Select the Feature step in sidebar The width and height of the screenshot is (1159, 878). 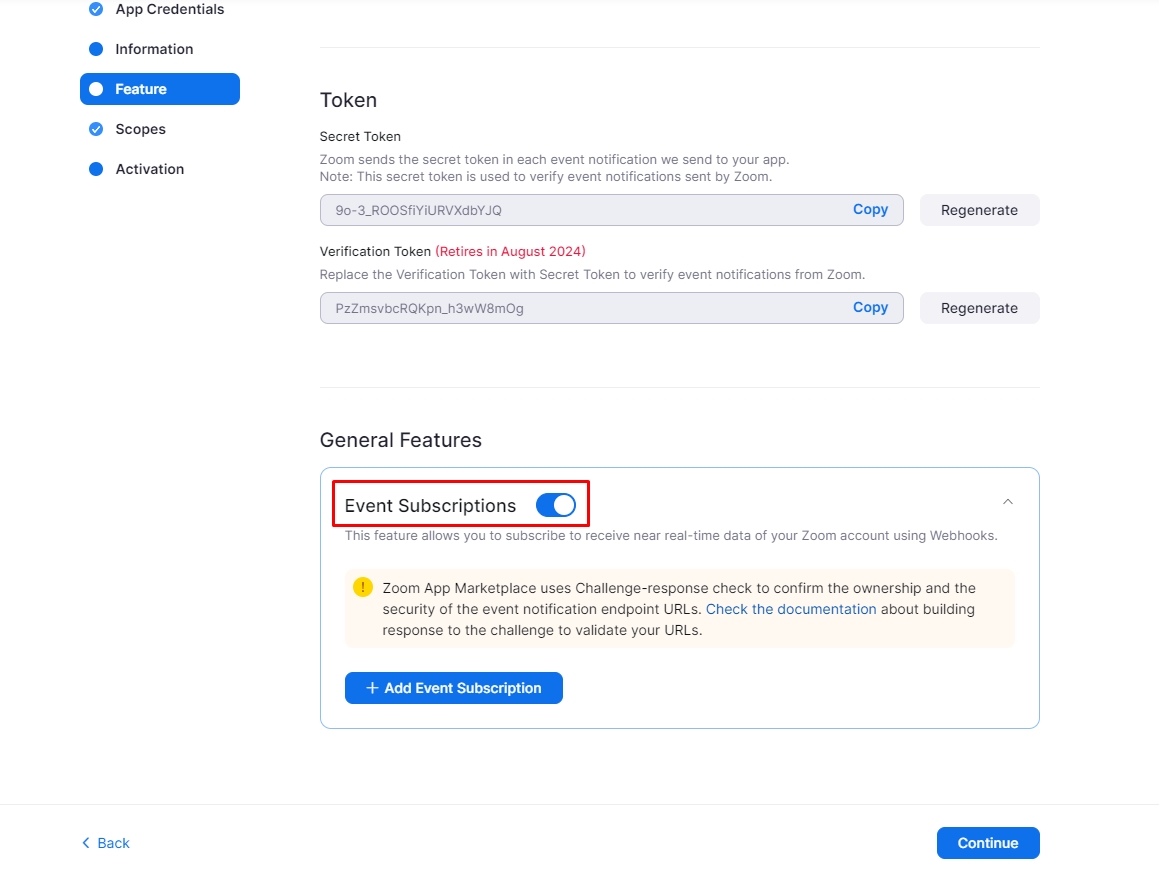click(x=141, y=89)
